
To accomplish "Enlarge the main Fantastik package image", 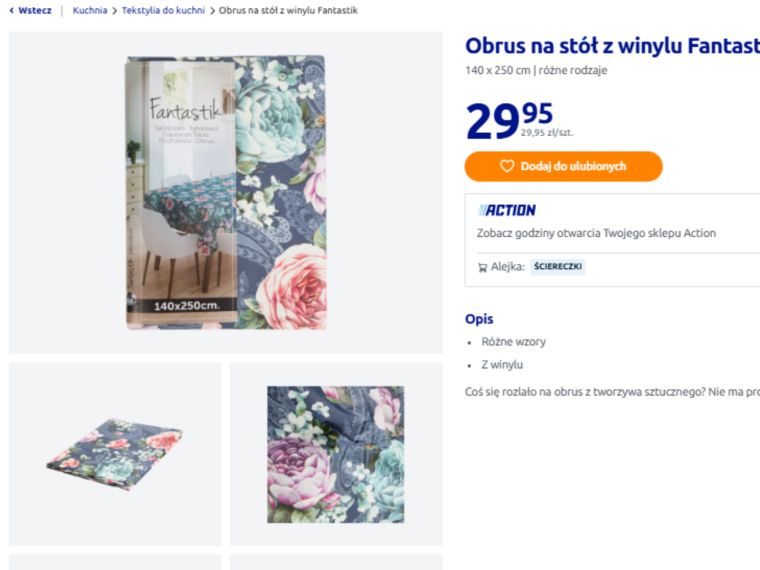I will (x=226, y=192).
